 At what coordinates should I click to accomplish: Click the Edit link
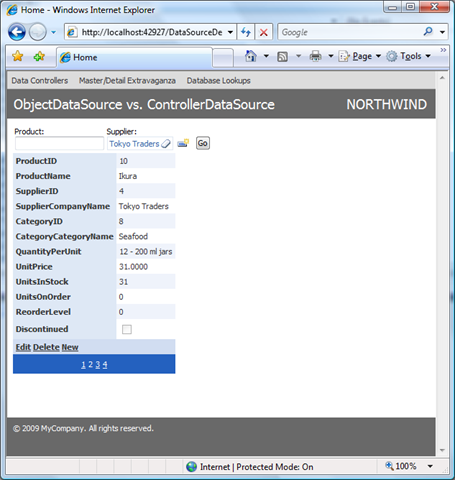[x=23, y=347]
